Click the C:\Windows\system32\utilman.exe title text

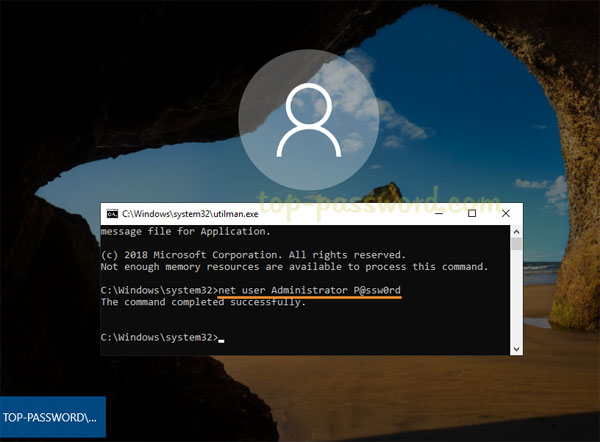point(187,214)
